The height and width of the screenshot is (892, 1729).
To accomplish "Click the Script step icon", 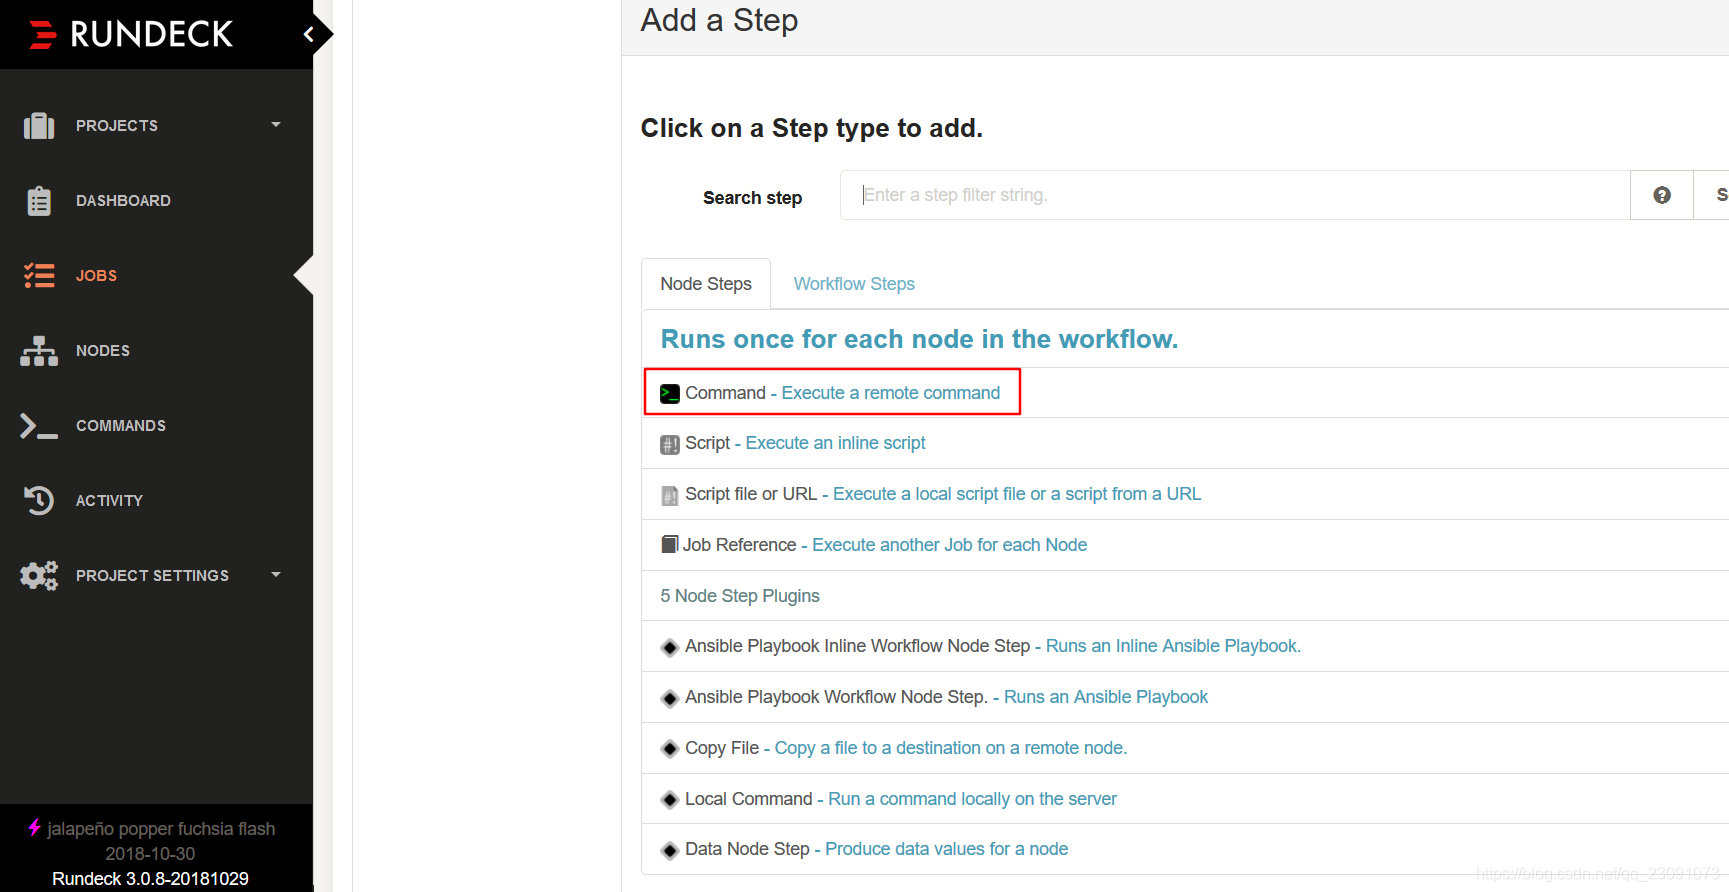I will click(670, 444).
